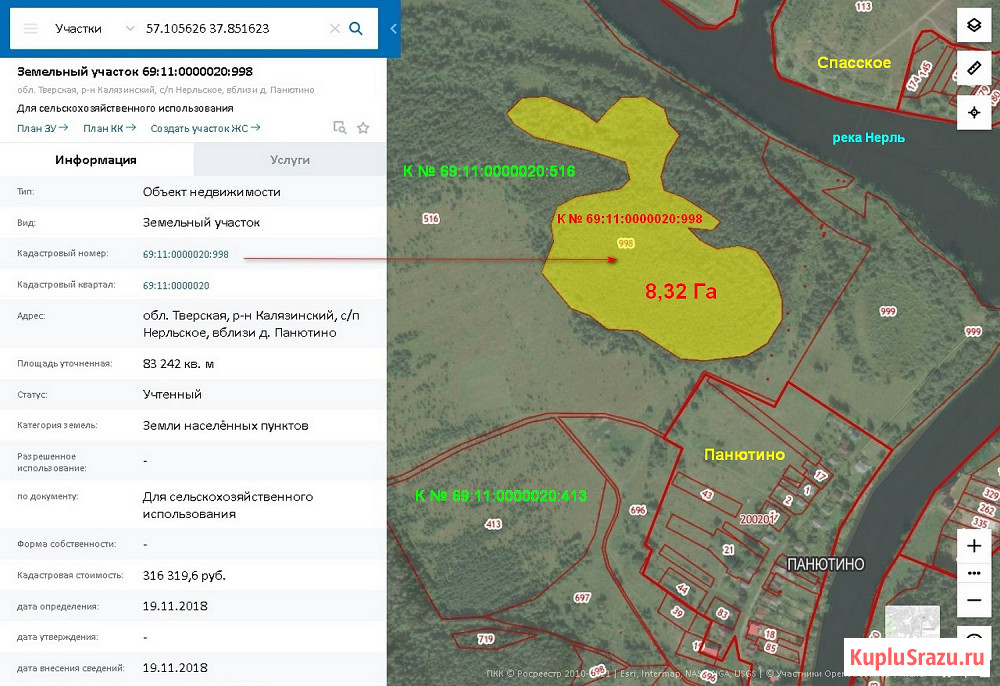Image resolution: width=1000 pixels, height=686 pixels.
Task: Switch to the Информация tab
Action: coord(96,159)
